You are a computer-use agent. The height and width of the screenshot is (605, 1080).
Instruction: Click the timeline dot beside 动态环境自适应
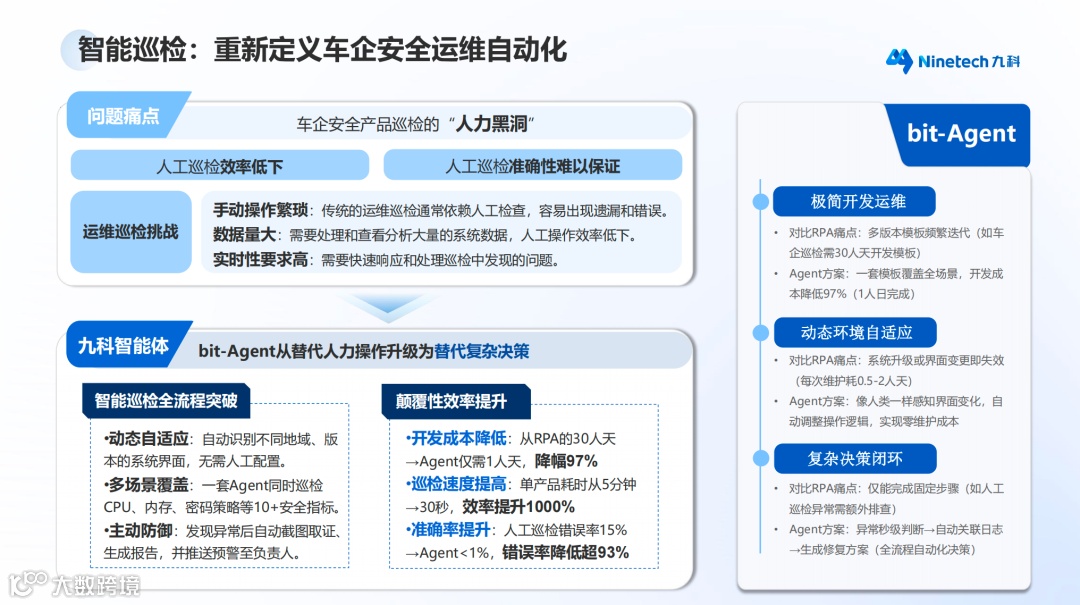coord(760,332)
